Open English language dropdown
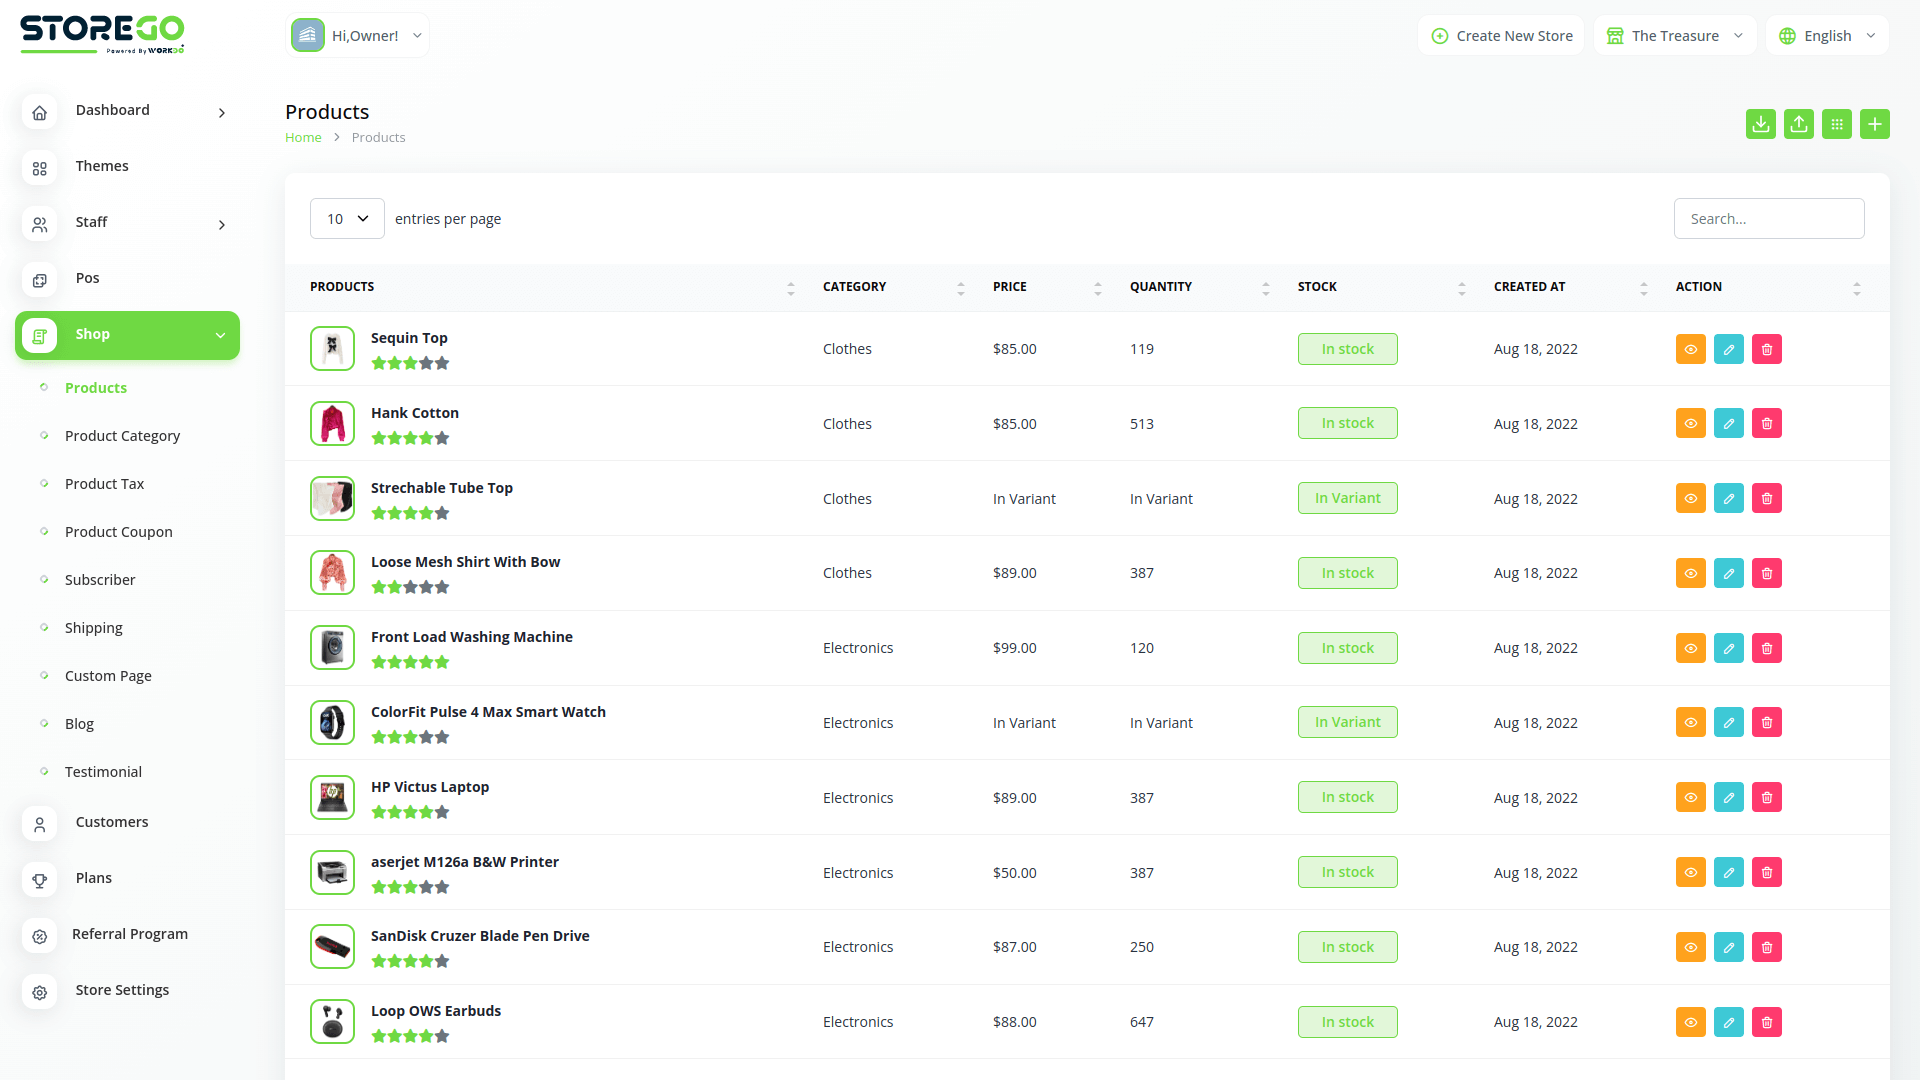The image size is (1920, 1080). (x=1827, y=36)
